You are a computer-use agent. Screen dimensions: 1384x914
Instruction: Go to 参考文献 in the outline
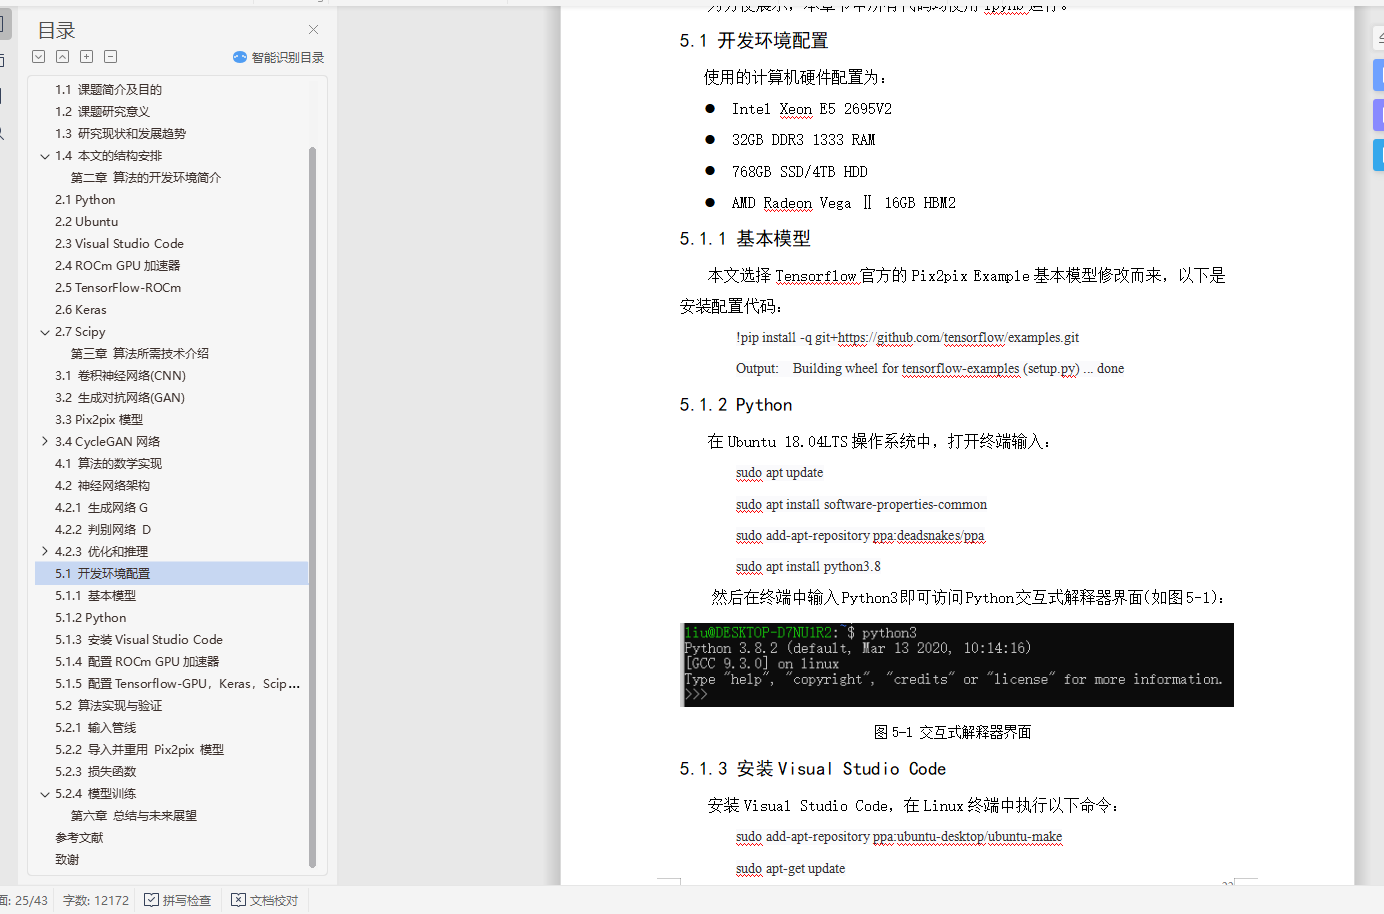click(x=79, y=838)
